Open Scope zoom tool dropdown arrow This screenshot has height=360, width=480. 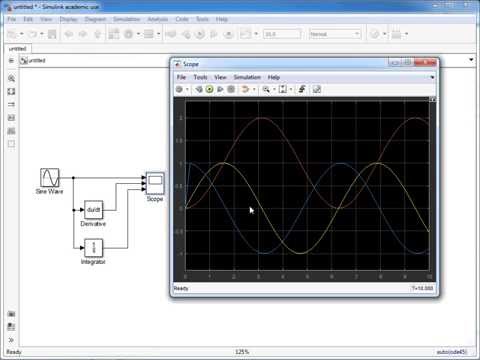(x=274, y=89)
